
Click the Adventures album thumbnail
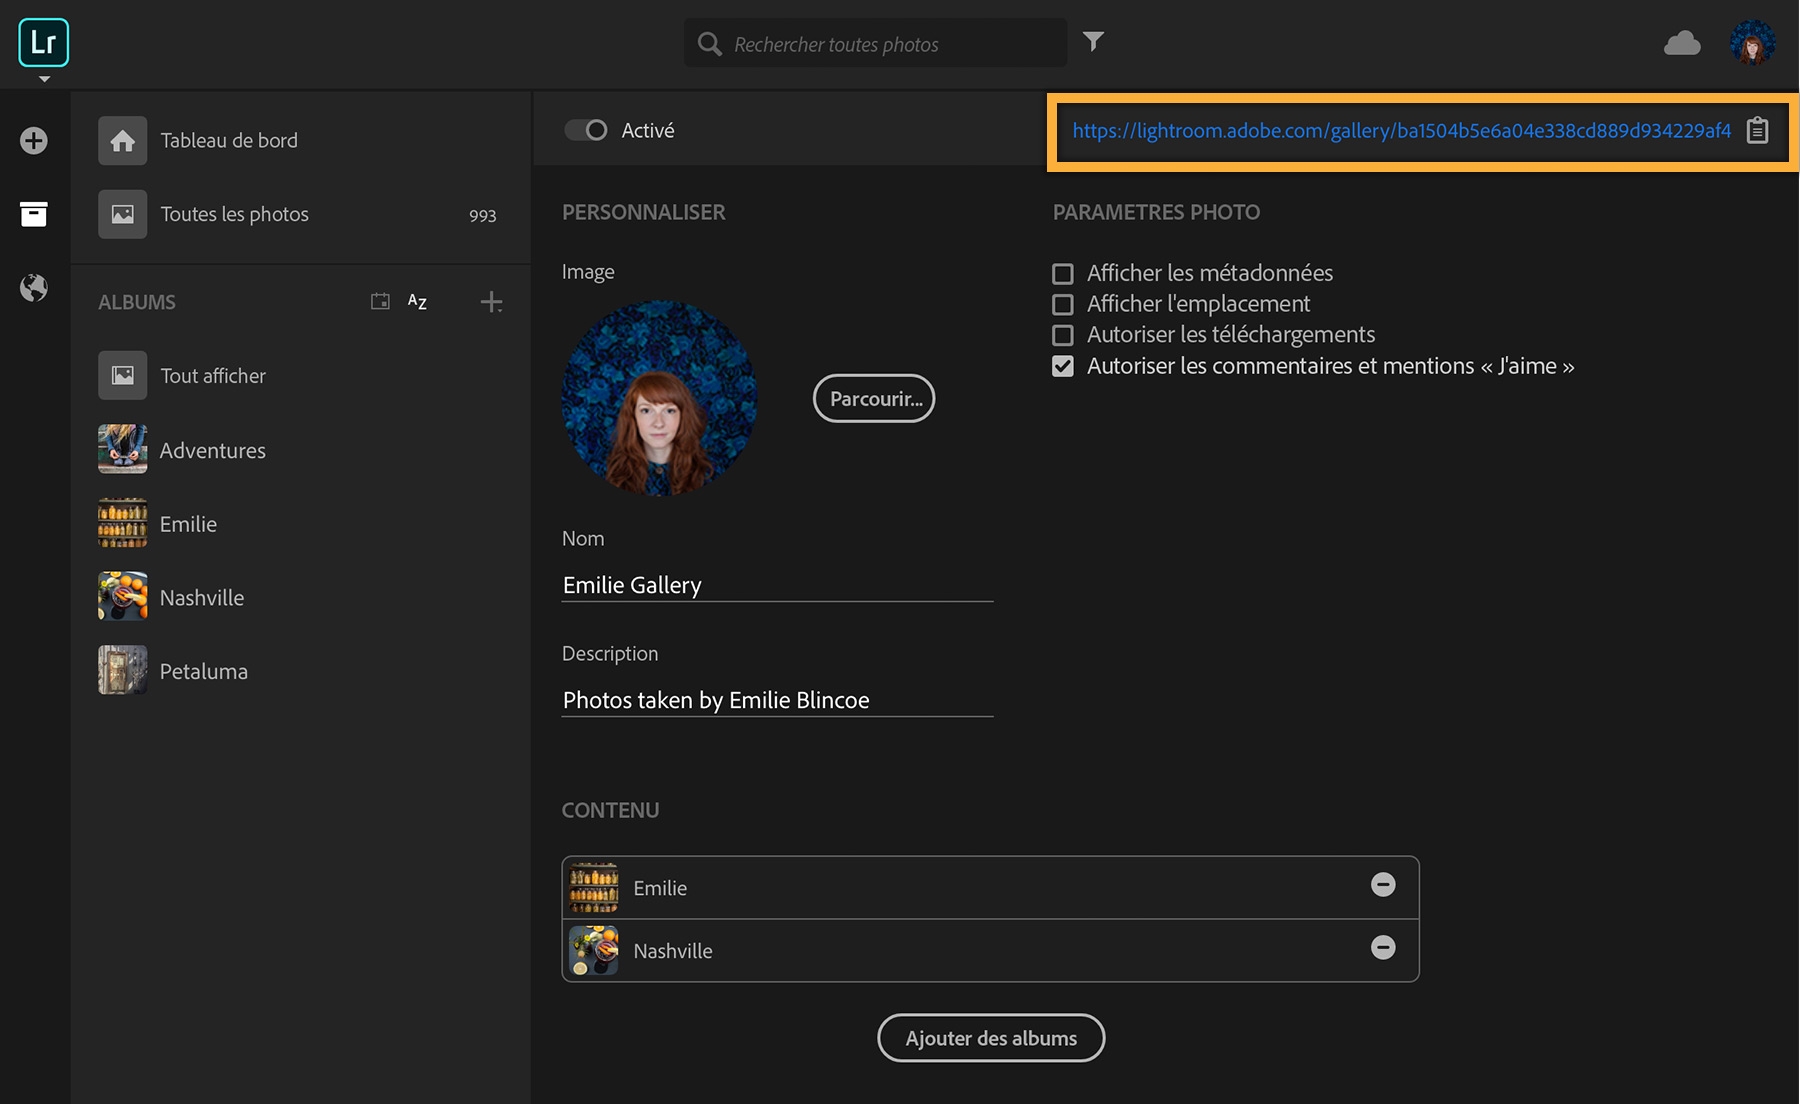123,449
